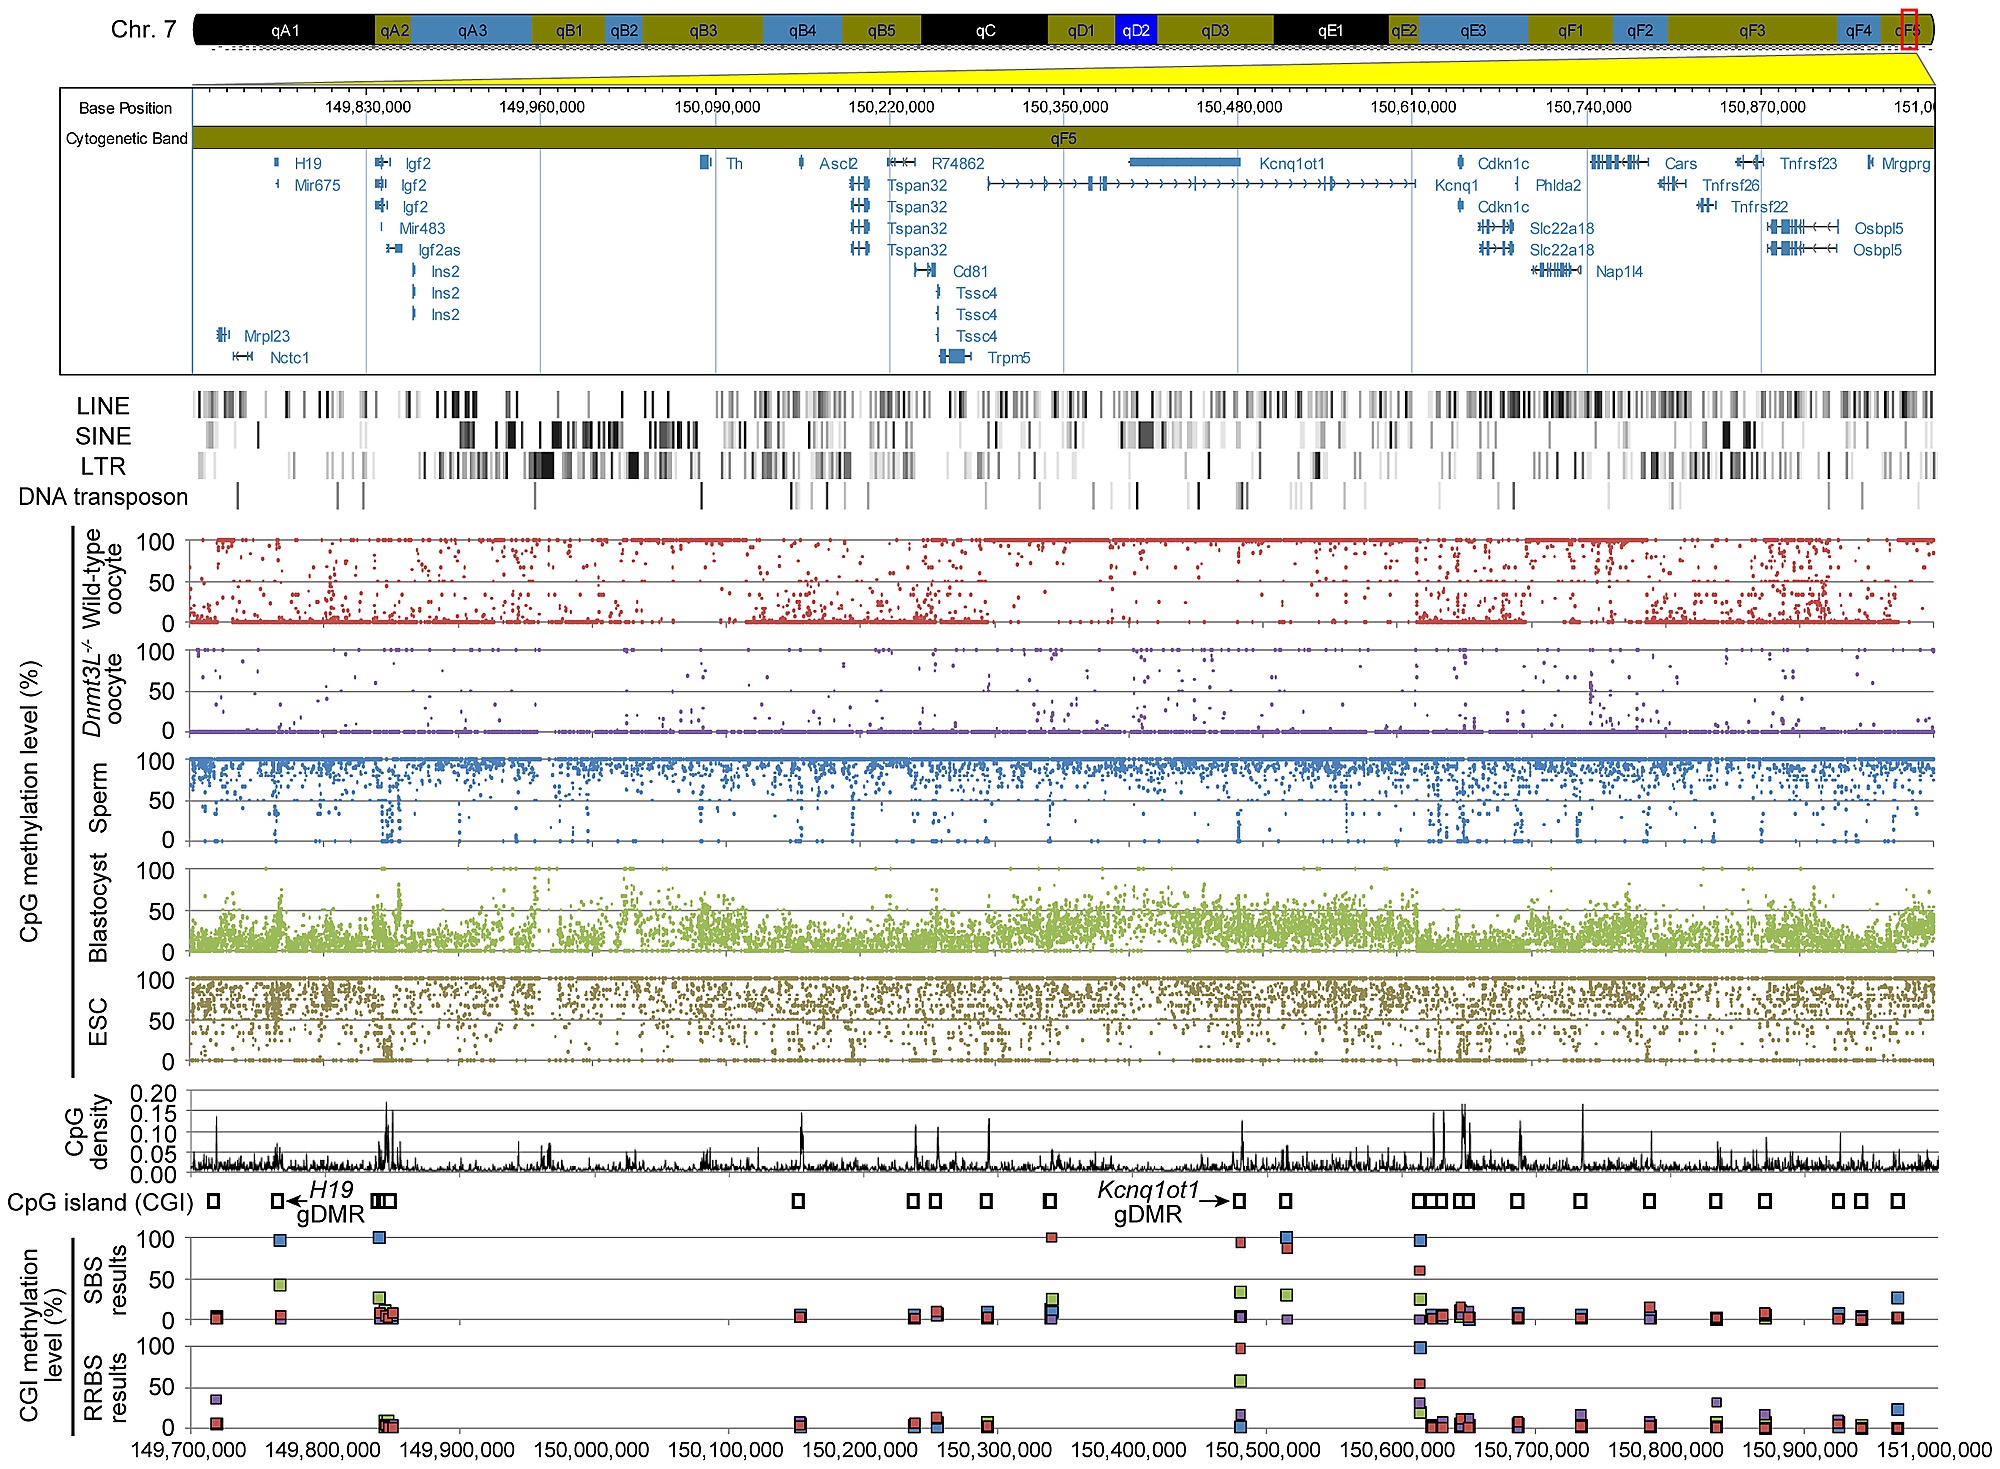The height and width of the screenshot is (1469, 2000).
Task: Click the olive qF5 cytogenetic band bar
Action: (1063, 138)
